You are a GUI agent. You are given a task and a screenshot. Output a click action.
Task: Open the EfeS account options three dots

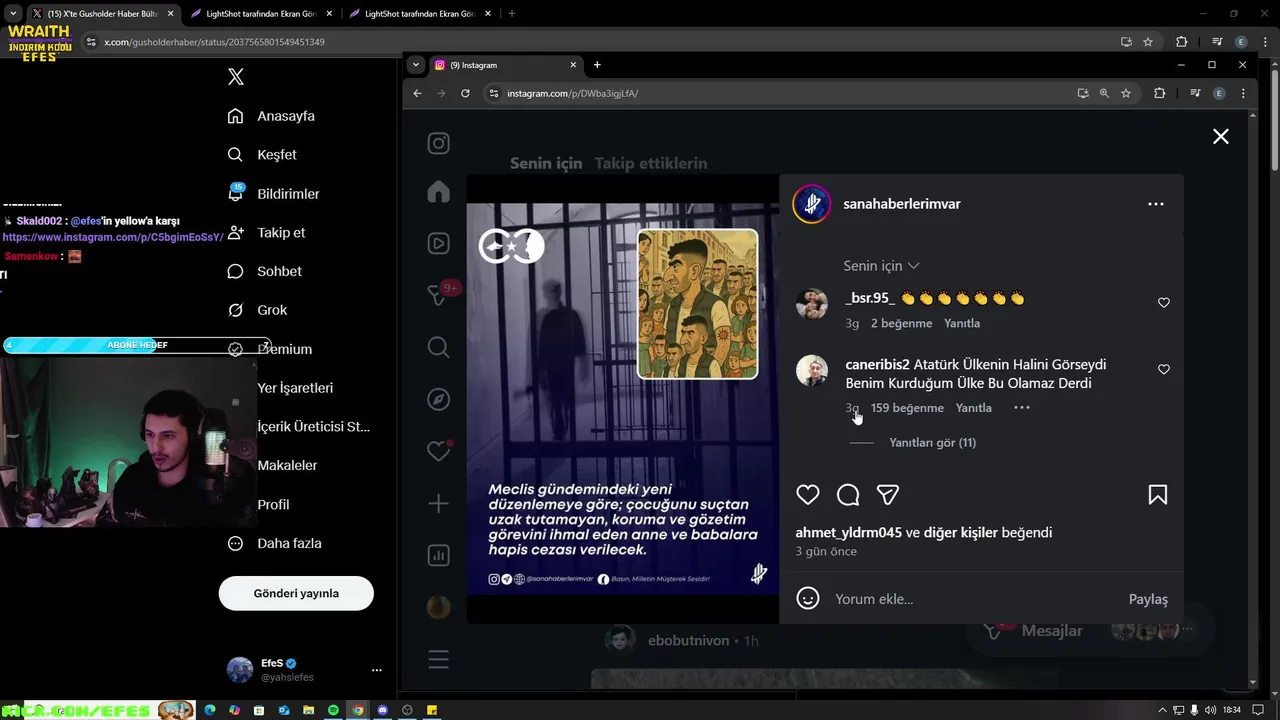[377, 670]
